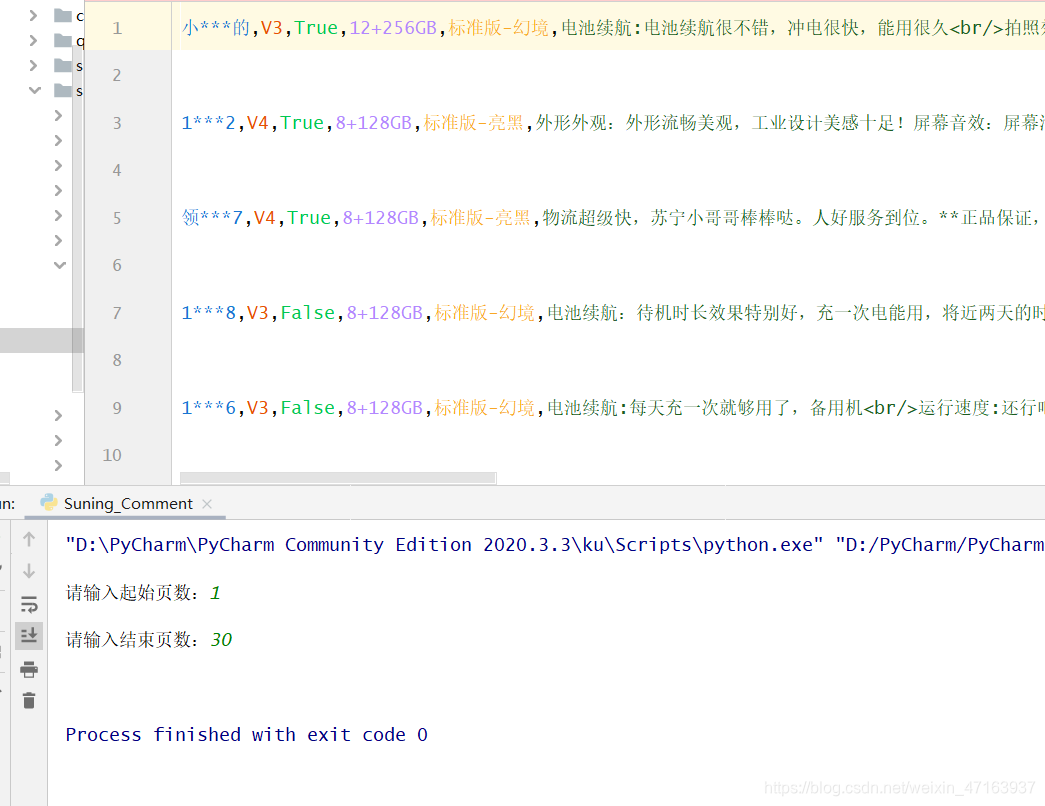The height and width of the screenshot is (806, 1045).
Task: Collapse the expanded nested tree node
Action: (60, 265)
